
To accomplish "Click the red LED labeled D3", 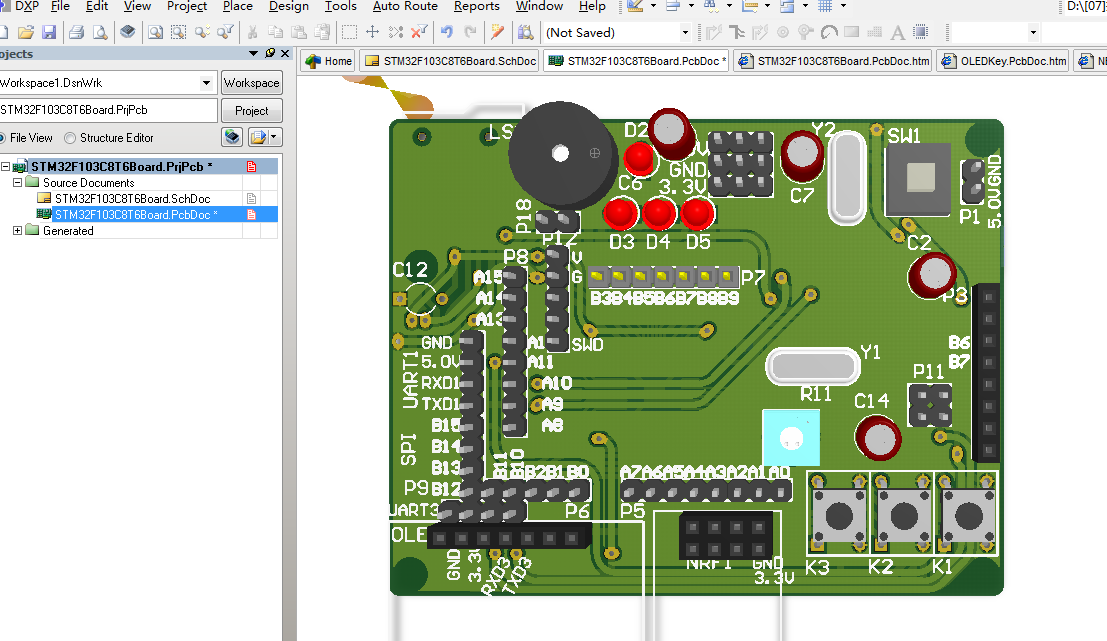I will click(621, 215).
